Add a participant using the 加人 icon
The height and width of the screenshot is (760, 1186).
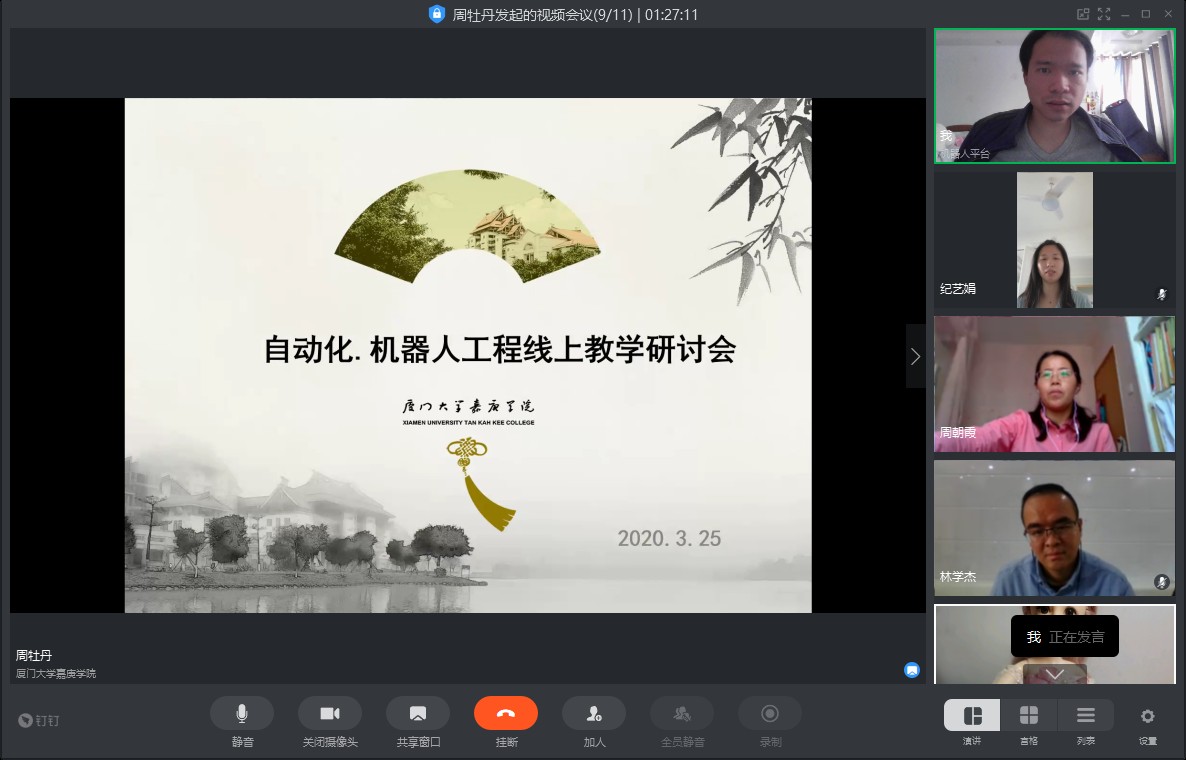click(594, 713)
